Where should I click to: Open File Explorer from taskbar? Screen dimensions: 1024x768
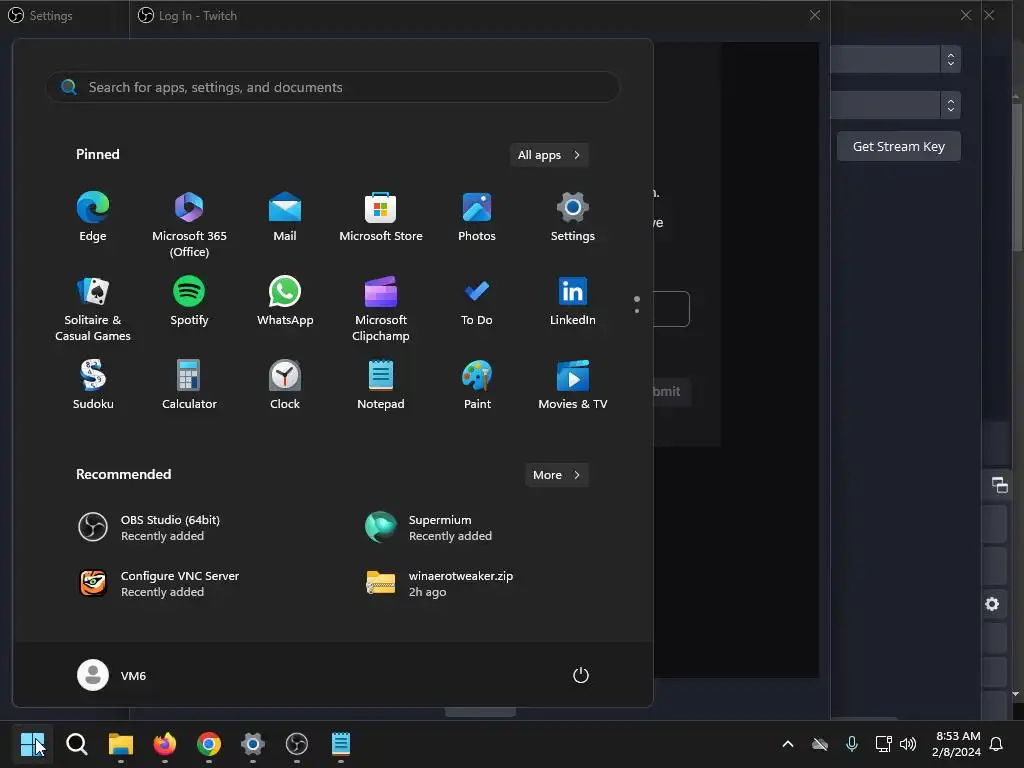click(121, 744)
